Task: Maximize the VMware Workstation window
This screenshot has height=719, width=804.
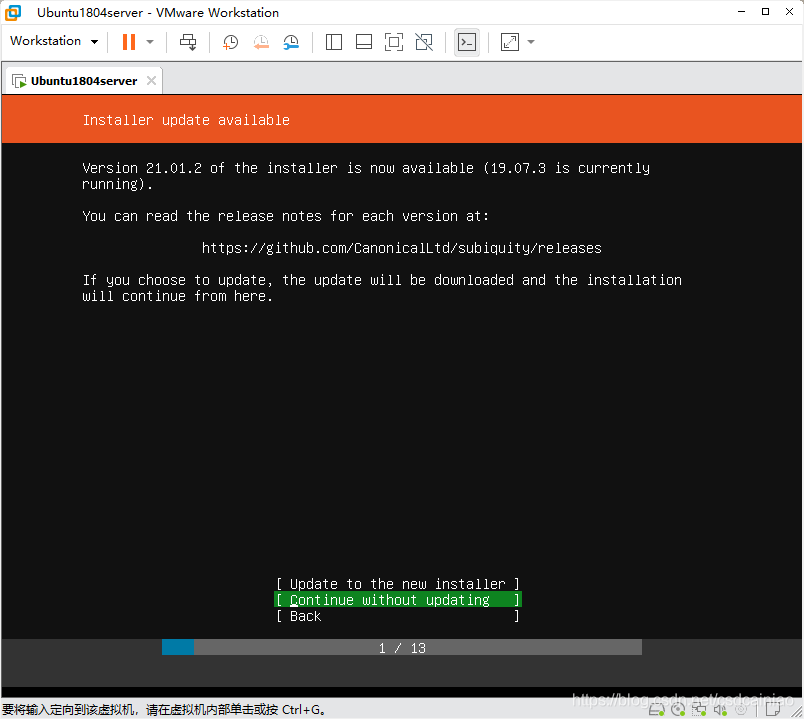Action: 766,12
